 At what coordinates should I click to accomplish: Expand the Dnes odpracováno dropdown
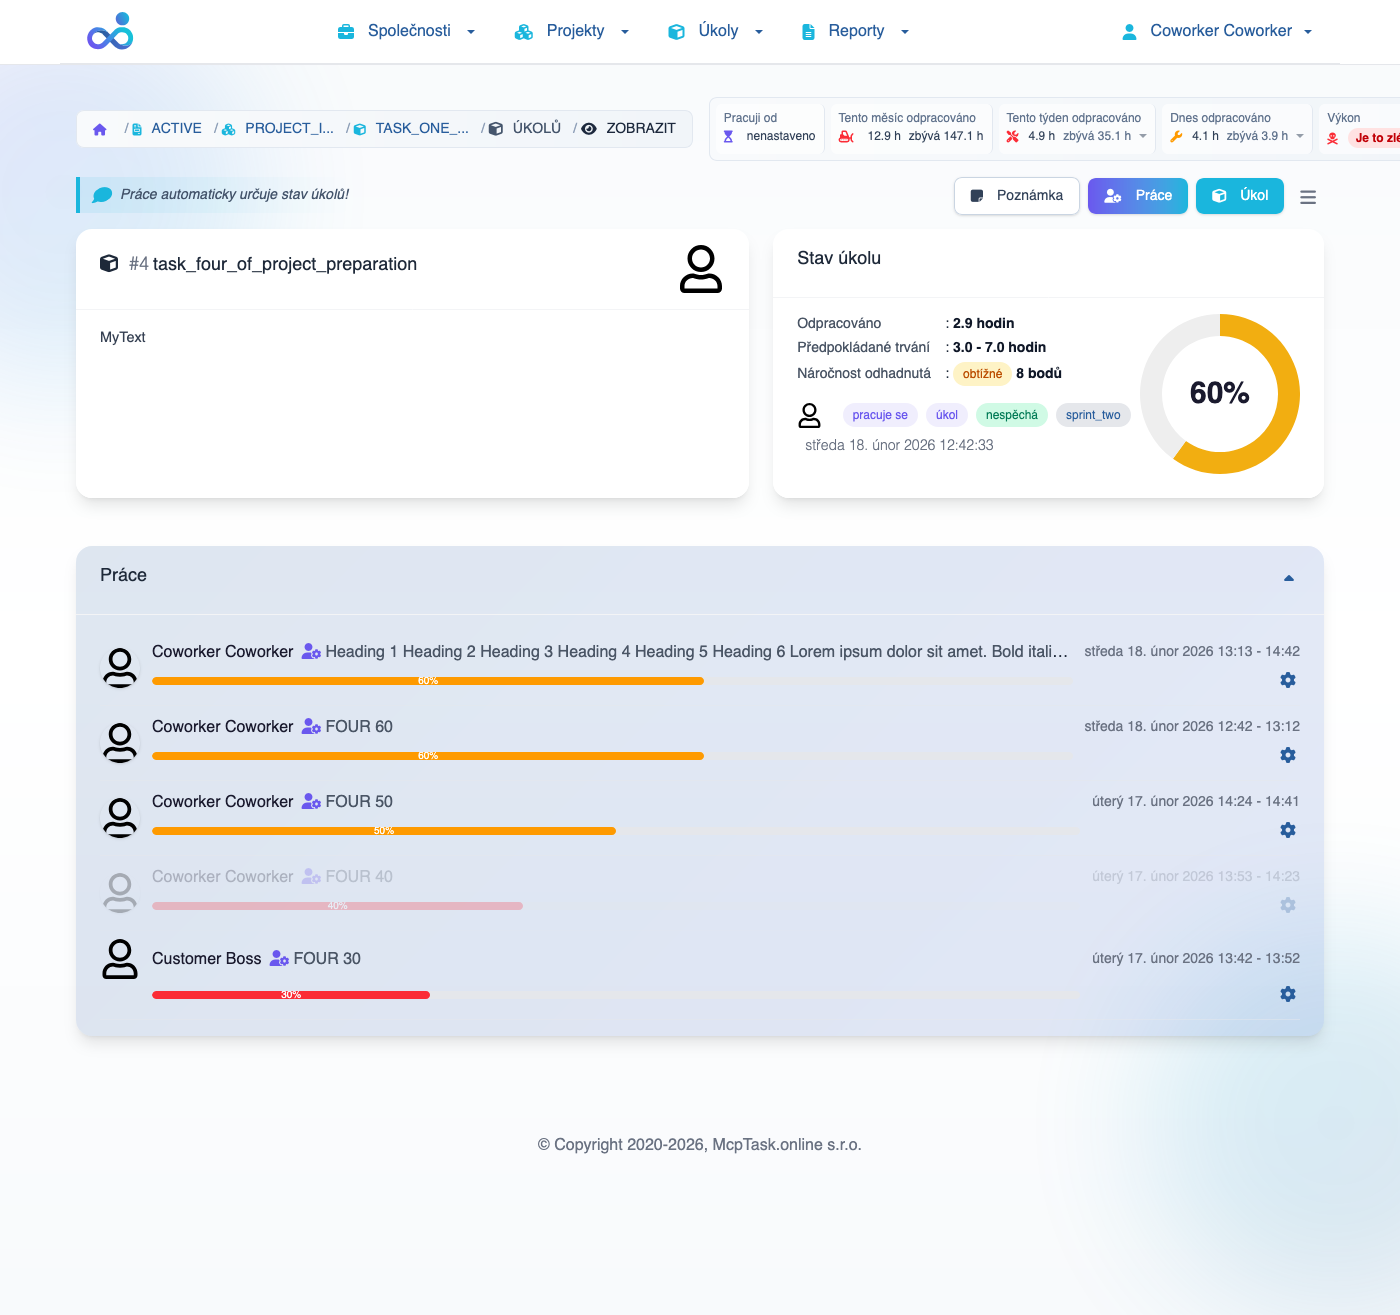(1300, 136)
